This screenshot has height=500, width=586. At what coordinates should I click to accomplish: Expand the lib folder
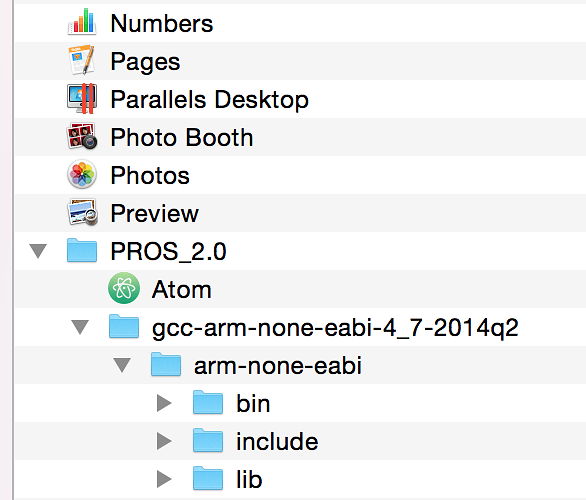point(164,479)
